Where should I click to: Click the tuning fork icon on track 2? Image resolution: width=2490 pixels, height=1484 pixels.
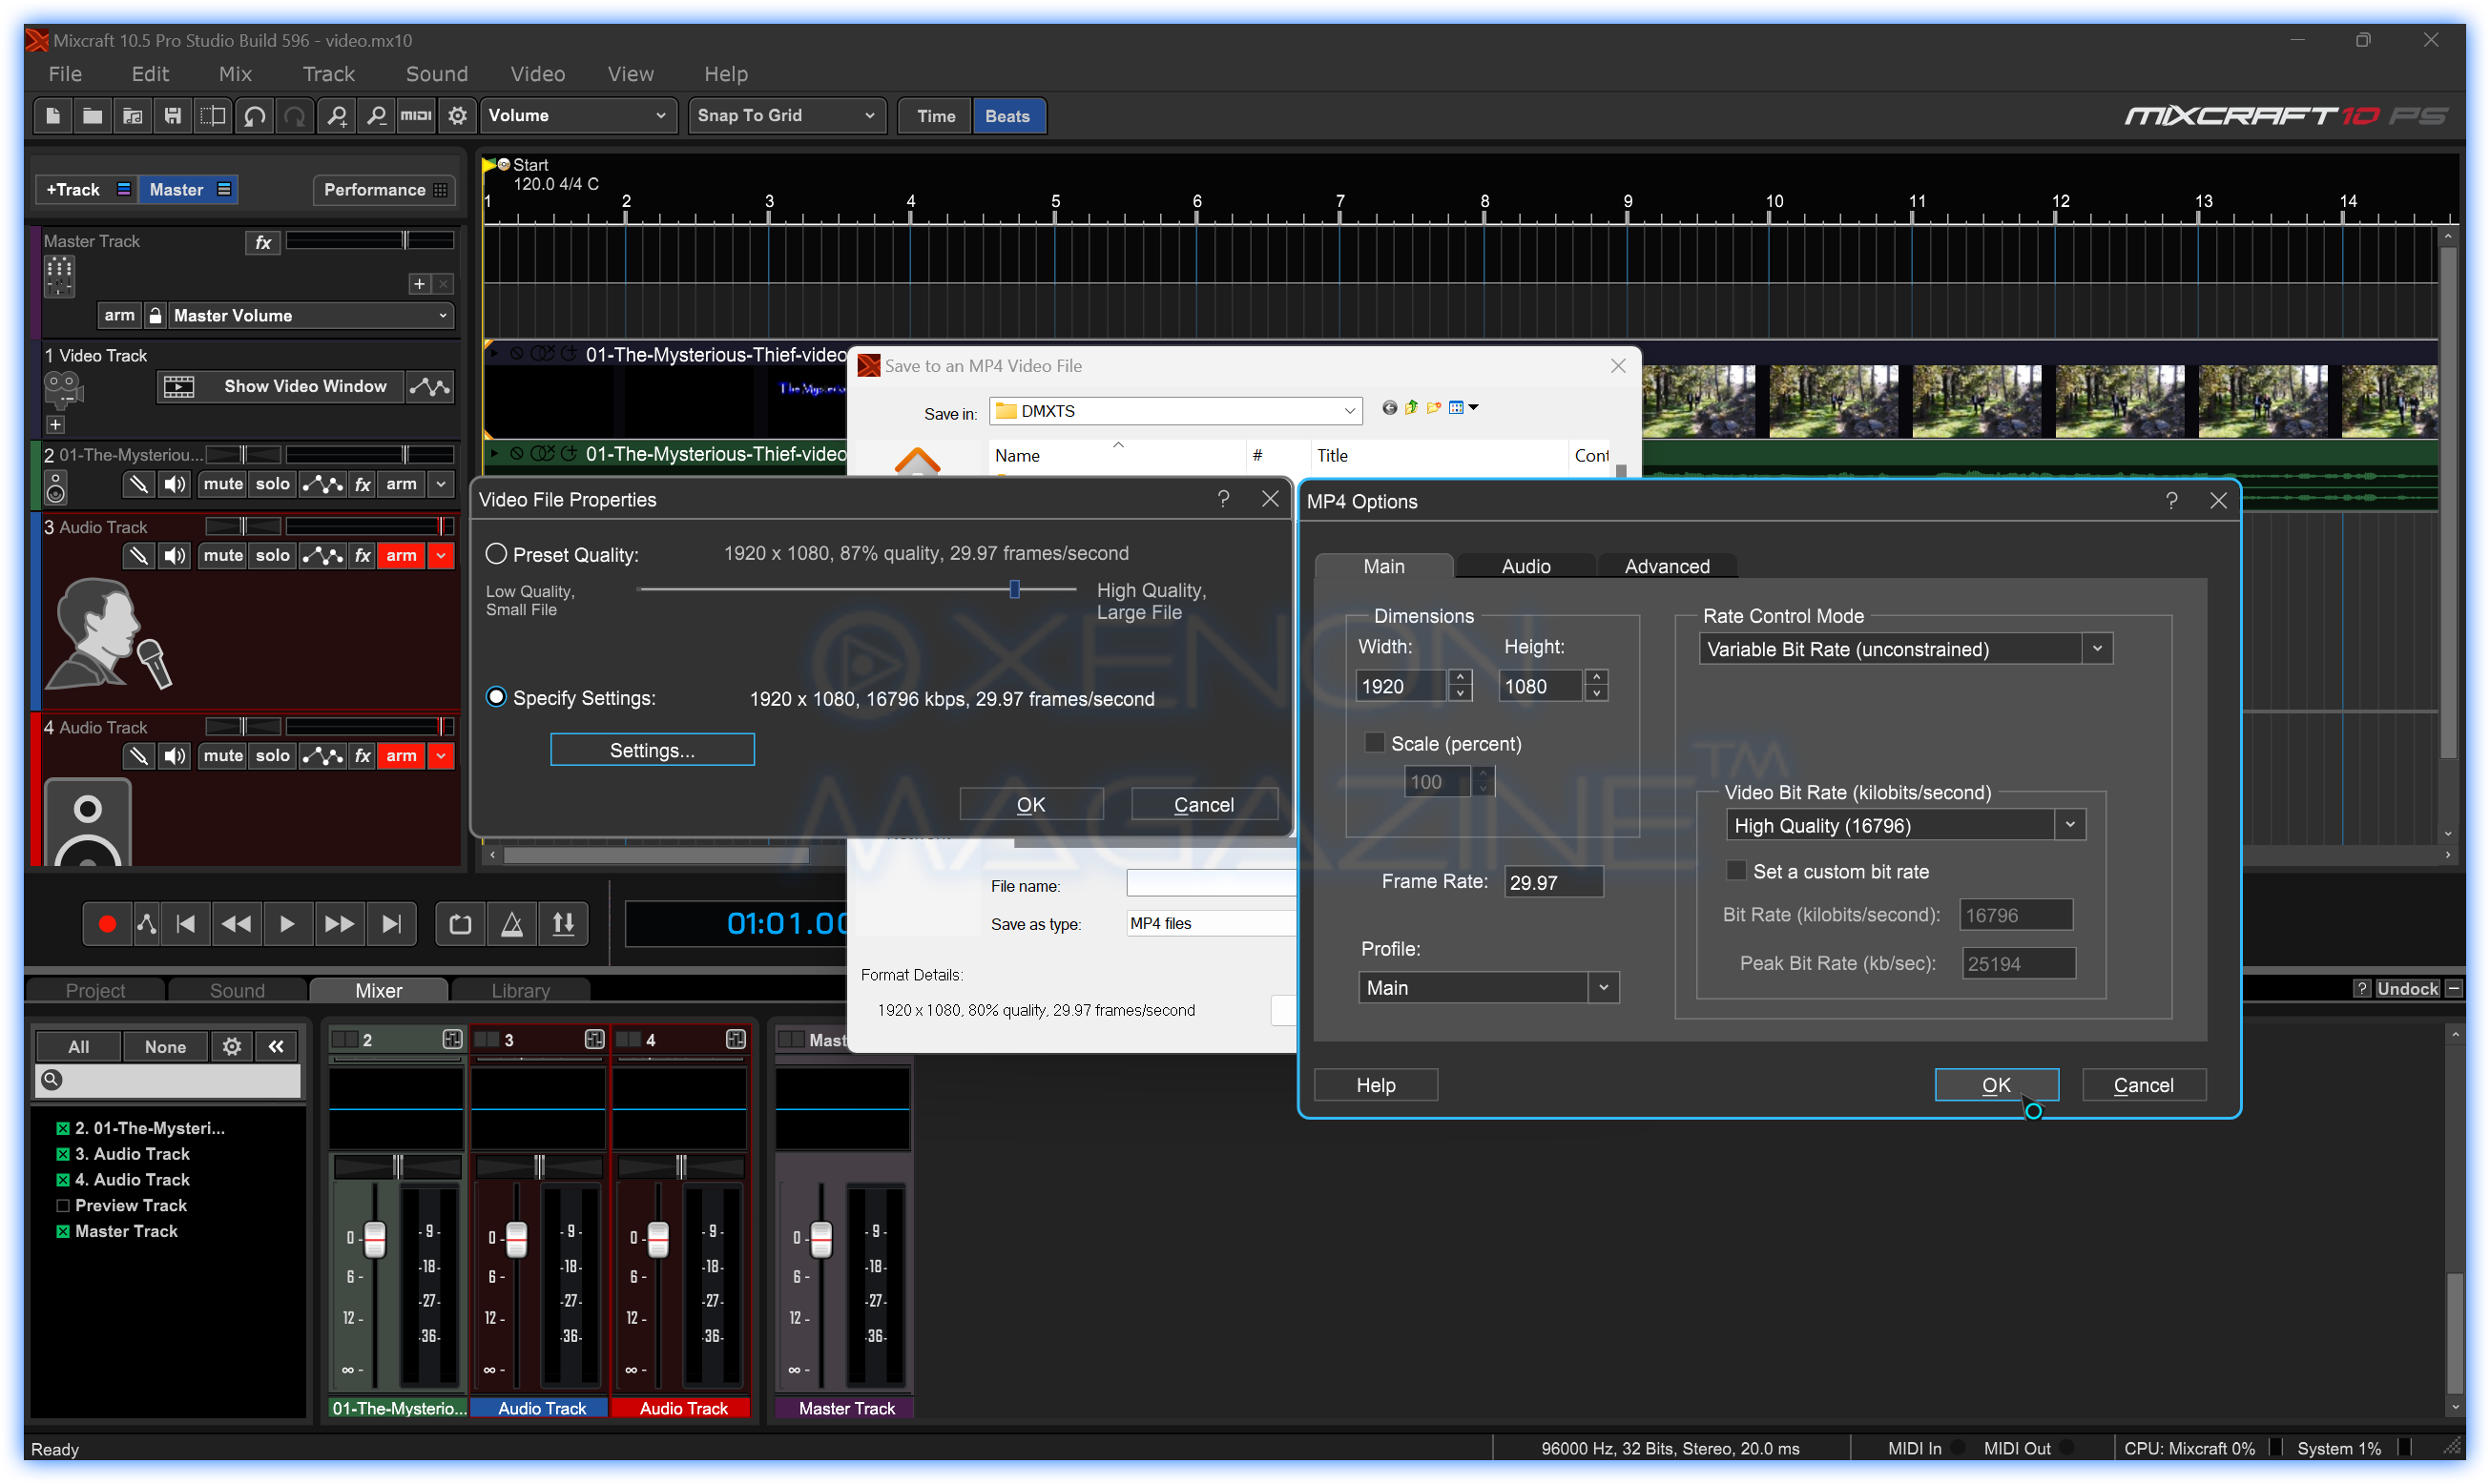tap(138, 484)
